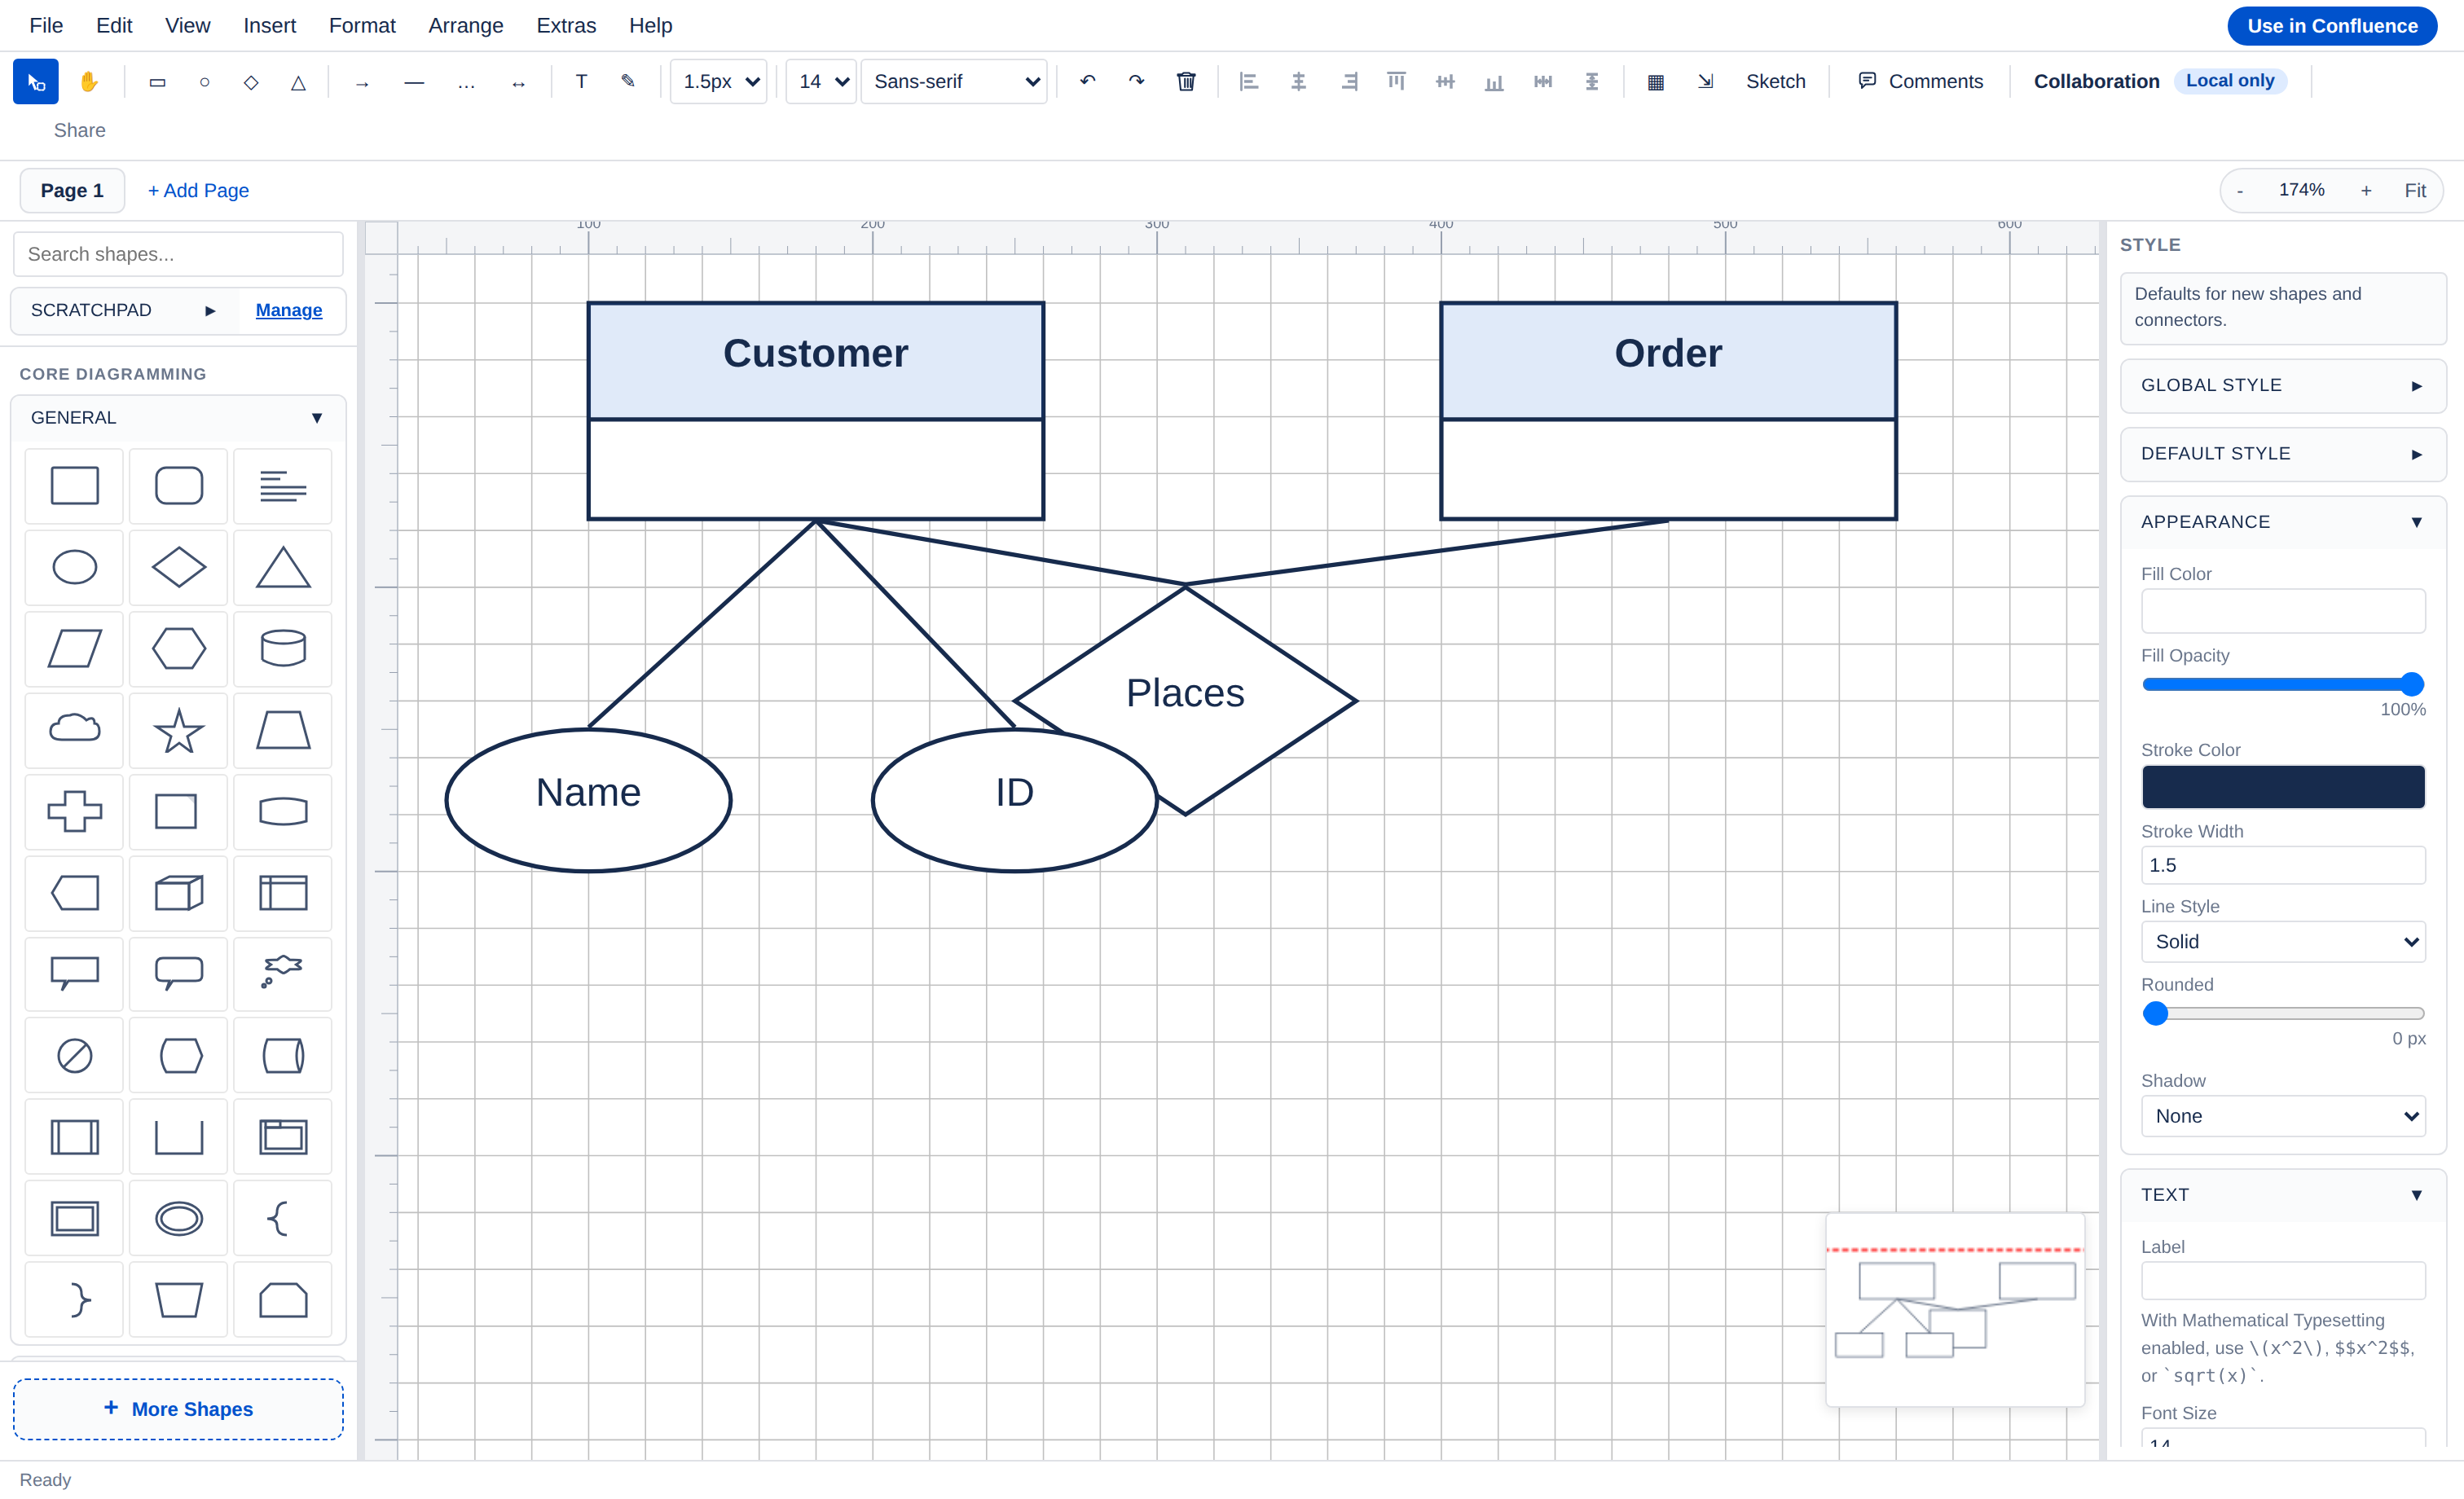Switch to the Page 1 tab
This screenshot has height=1499, width=2464.
pos(72,190)
